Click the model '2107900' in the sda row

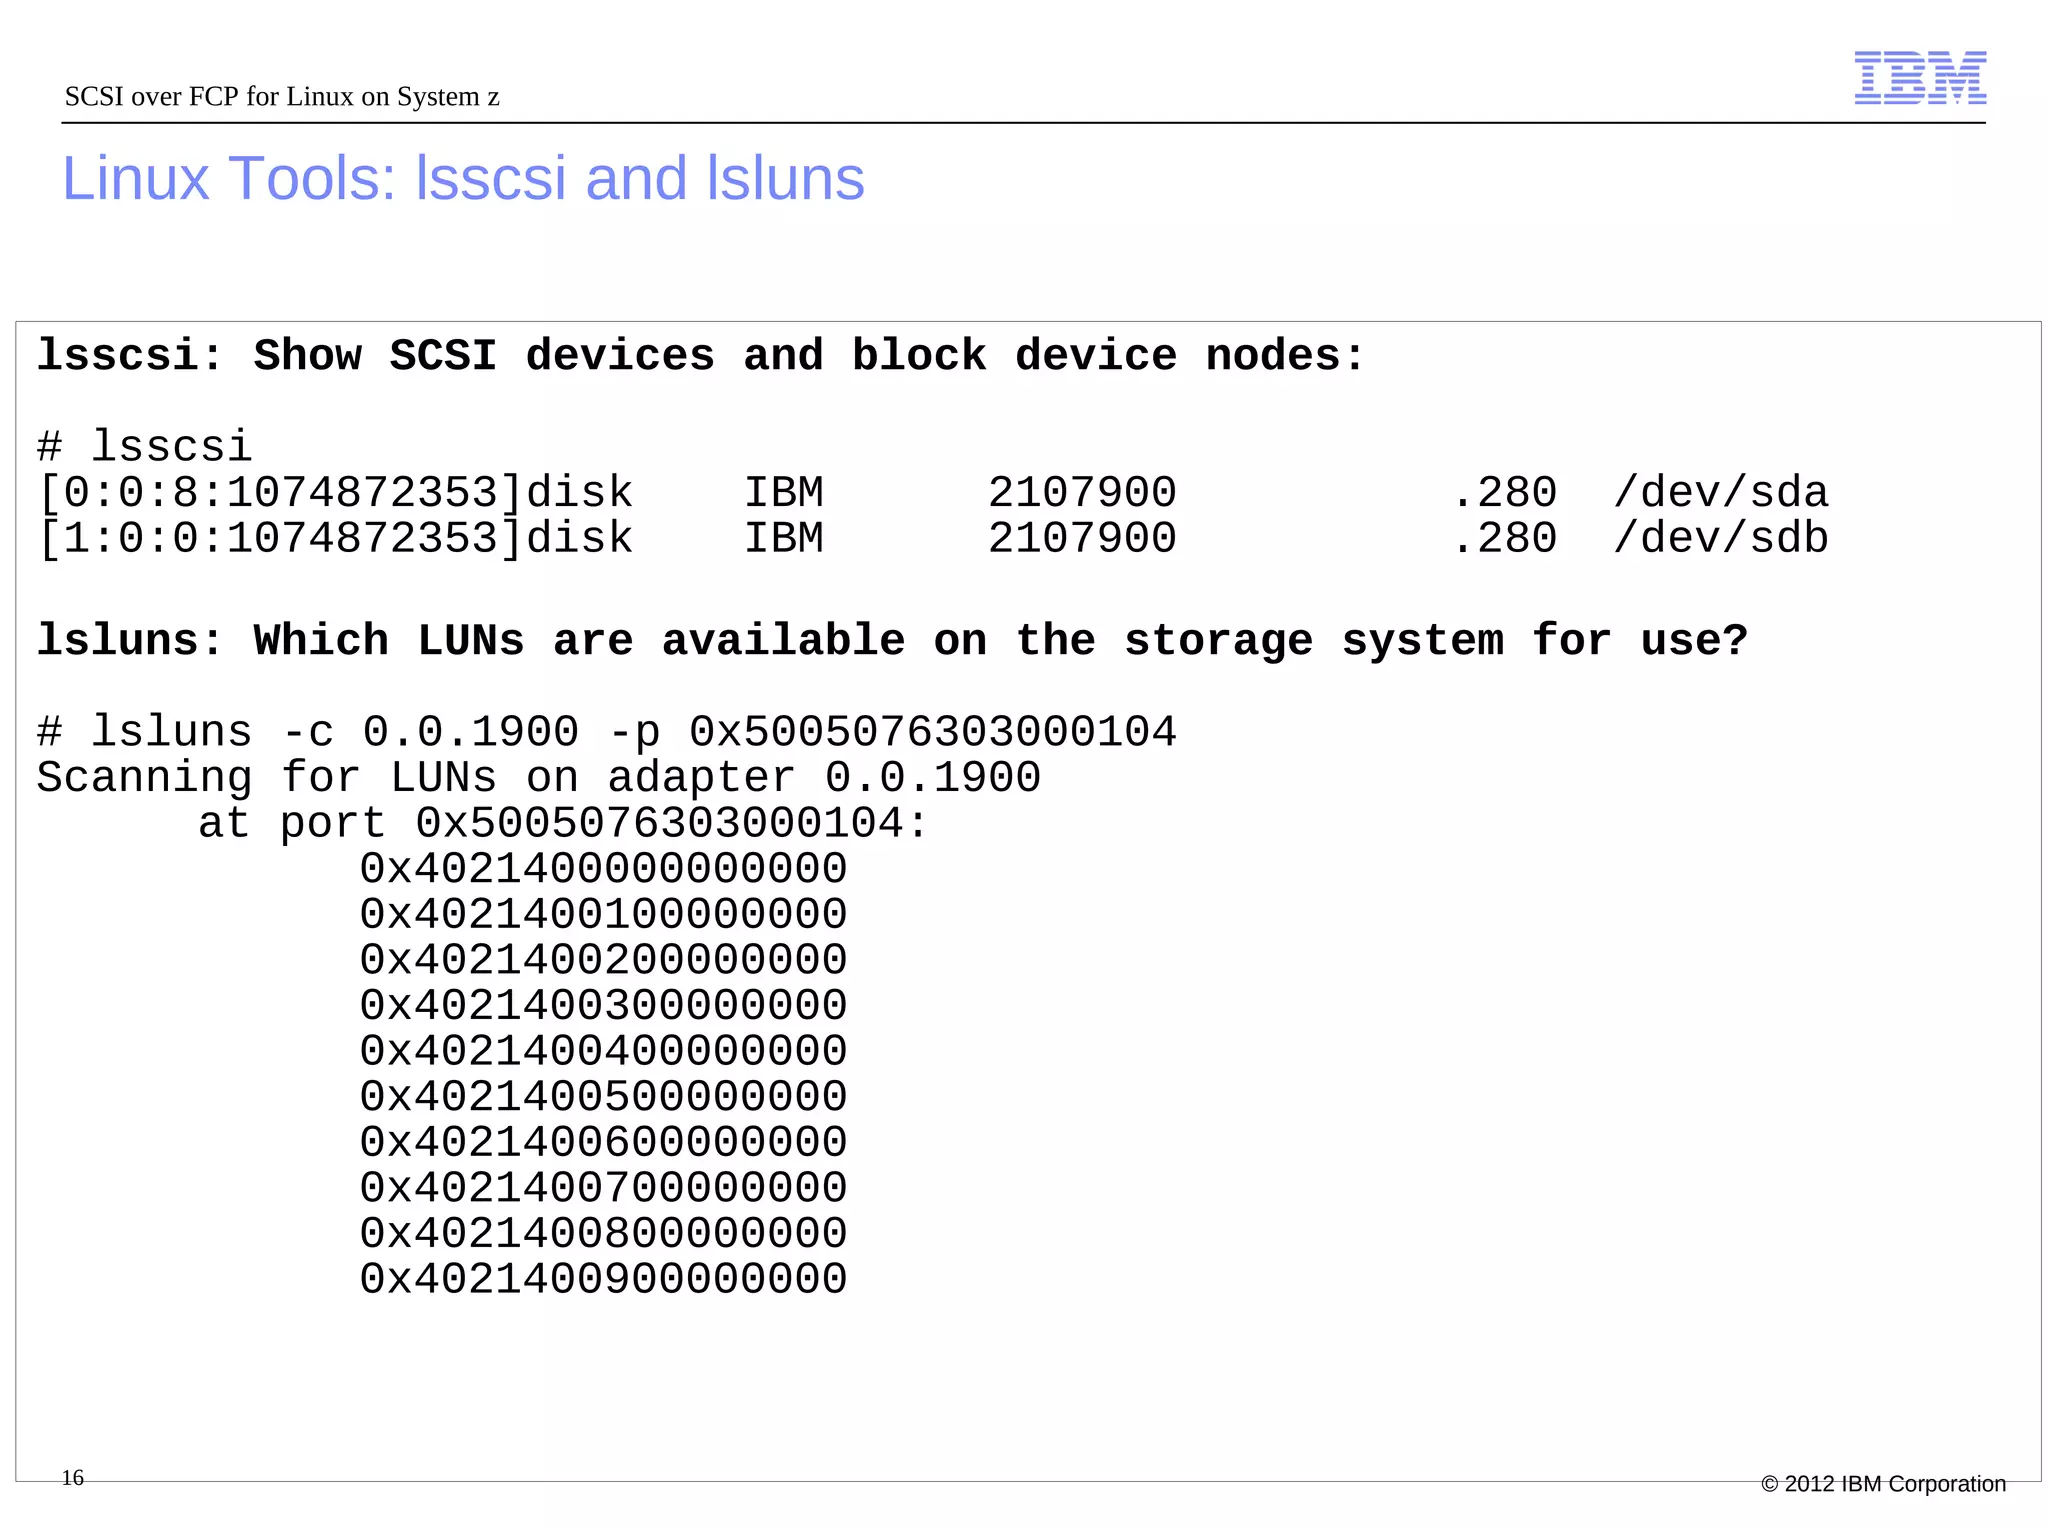pyautogui.click(x=1083, y=493)
